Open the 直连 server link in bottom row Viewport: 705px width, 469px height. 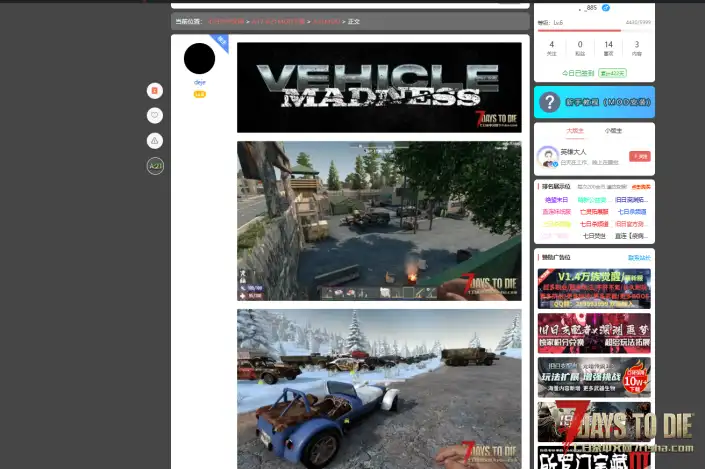632,236
